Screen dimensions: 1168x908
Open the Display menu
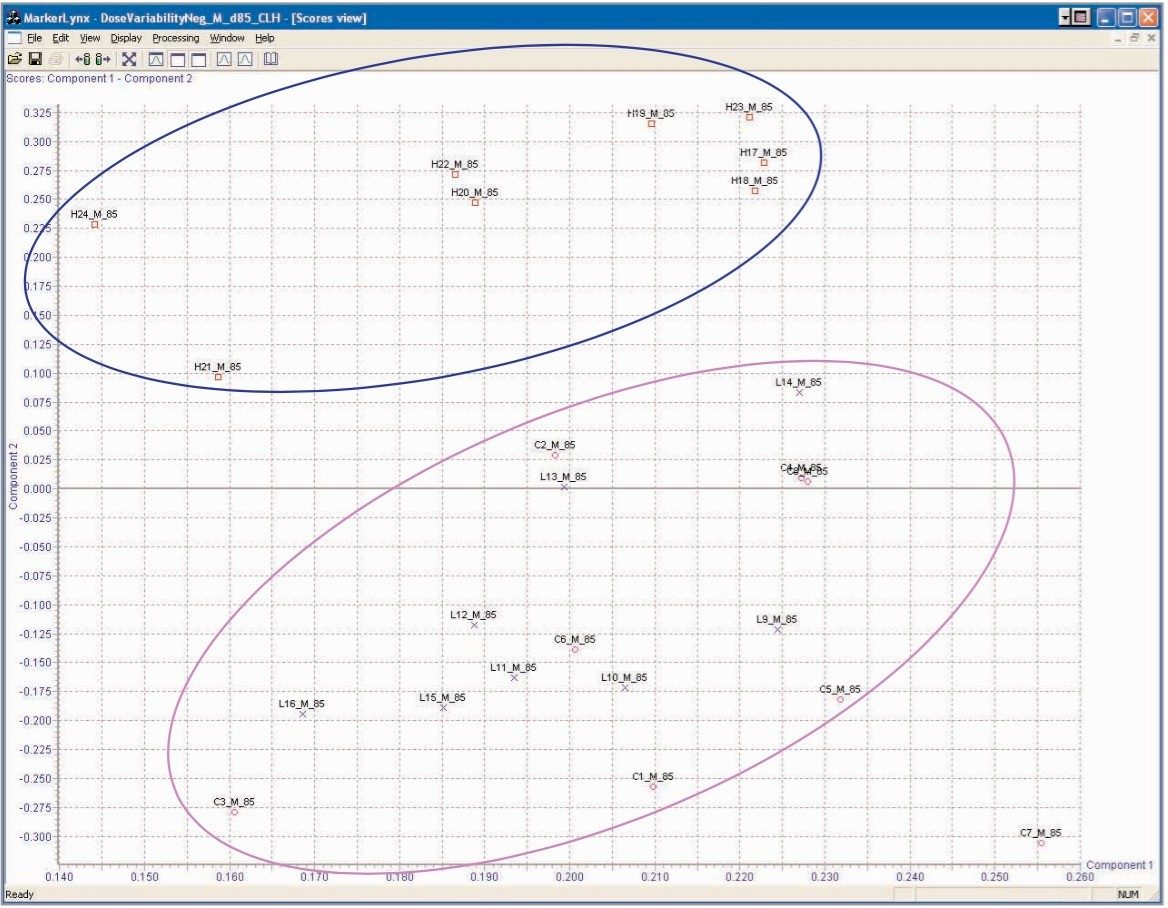pos(126,38)
